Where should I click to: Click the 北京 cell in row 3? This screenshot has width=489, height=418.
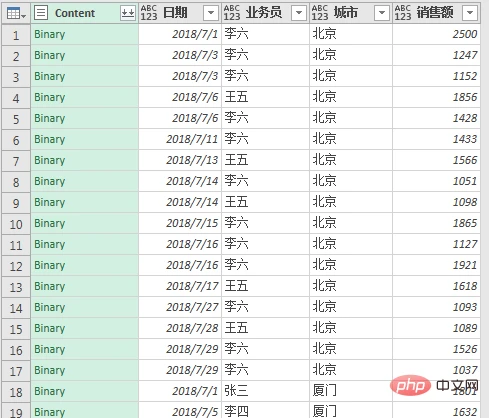[x=351, y=76]
